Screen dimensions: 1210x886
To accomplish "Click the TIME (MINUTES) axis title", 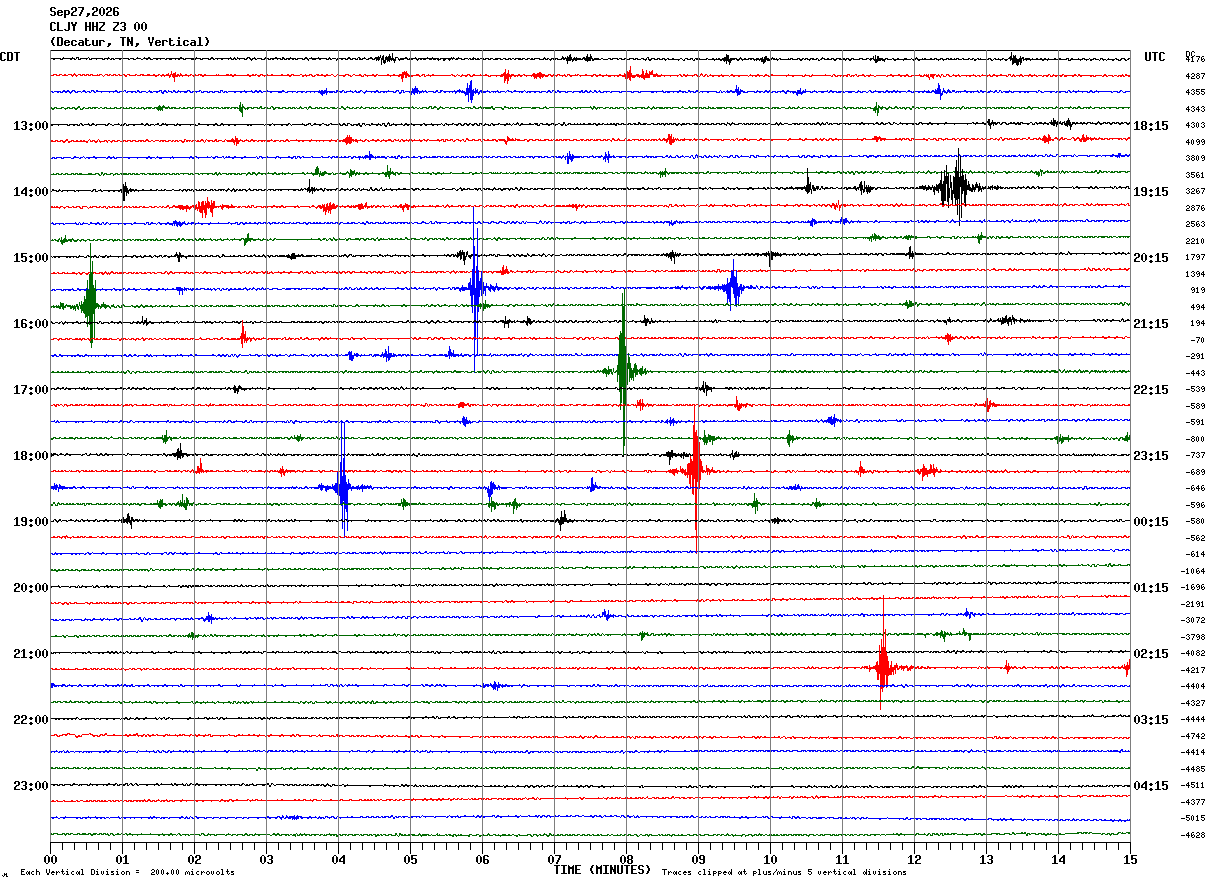I will click(x=602, y=870).
